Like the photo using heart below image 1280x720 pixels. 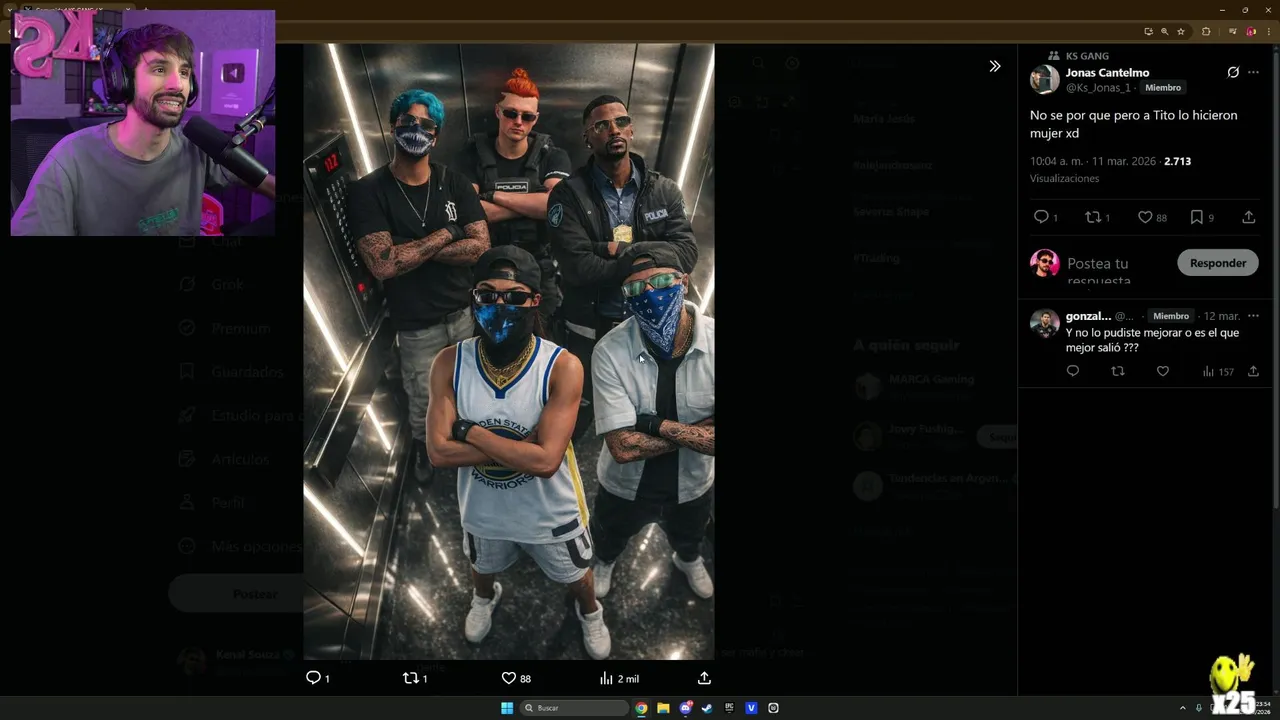pos(508,678)
